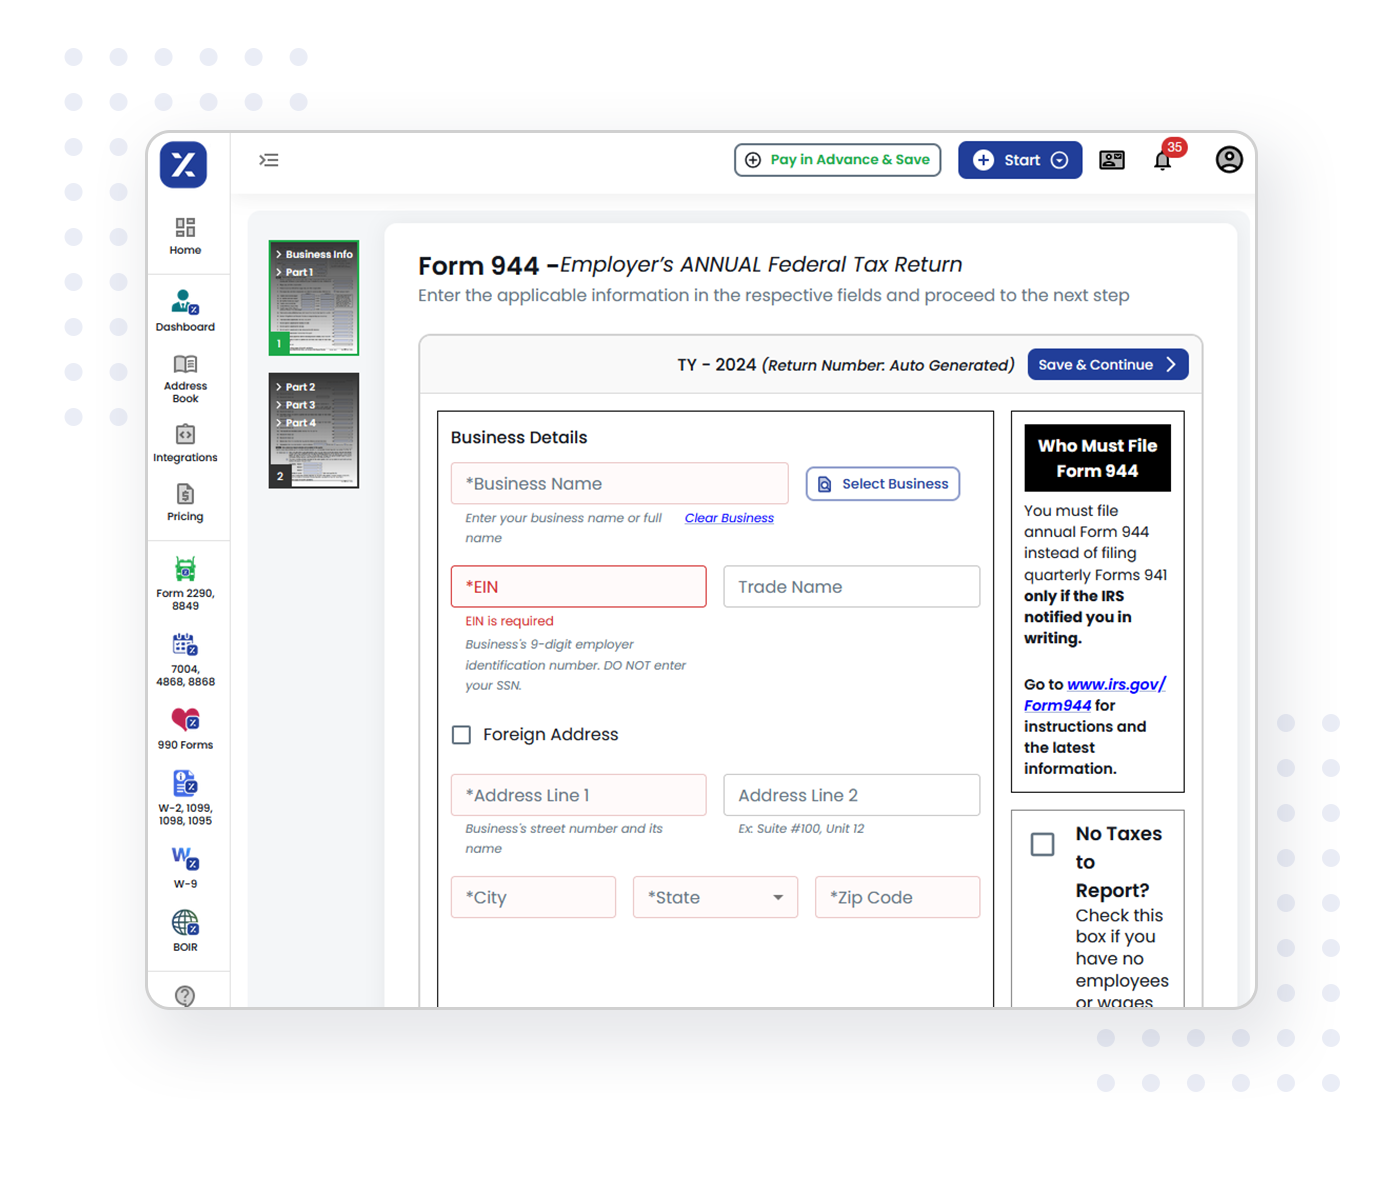Open the BOIR filing section
1373x1185 pixels.
pos(184,925)
